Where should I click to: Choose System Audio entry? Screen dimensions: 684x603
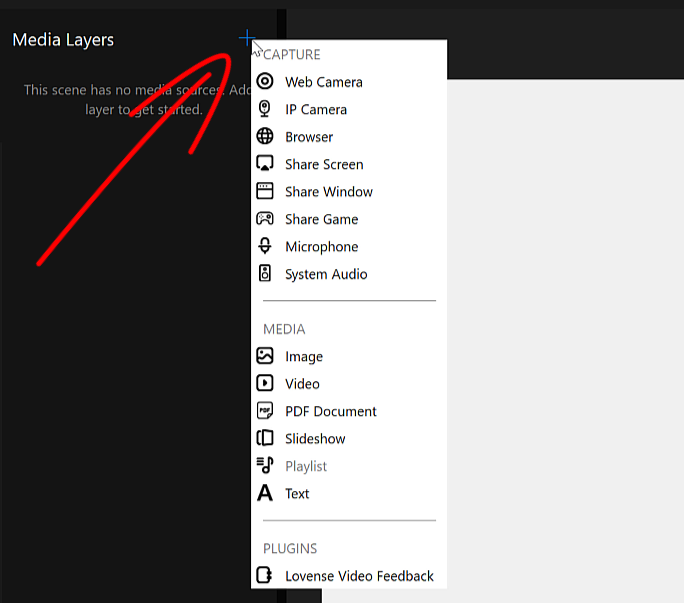pos(349,274)
